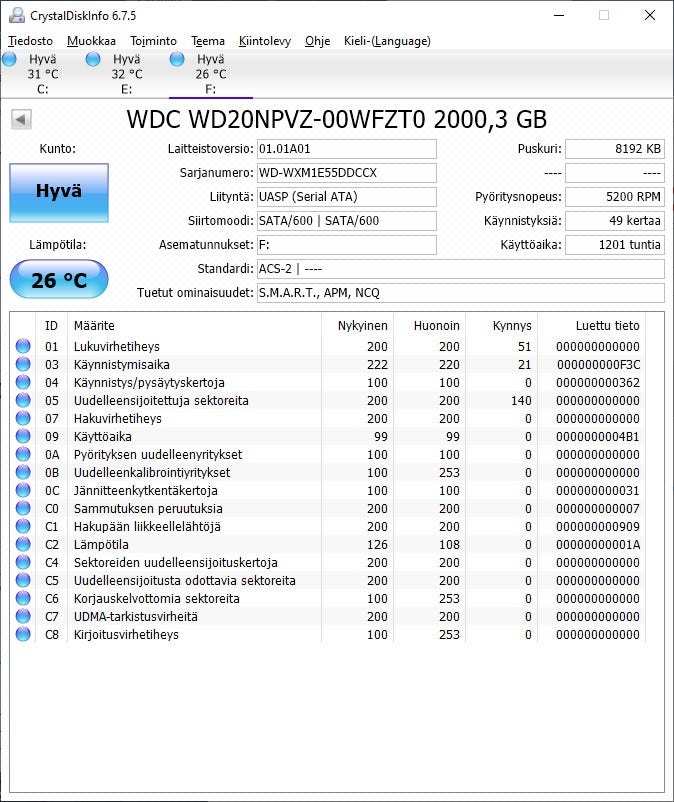Click status orb of Kirjoitusvirhetiheys row
The height and width of the screenshot is (802, 674).
tap(23, 634)
